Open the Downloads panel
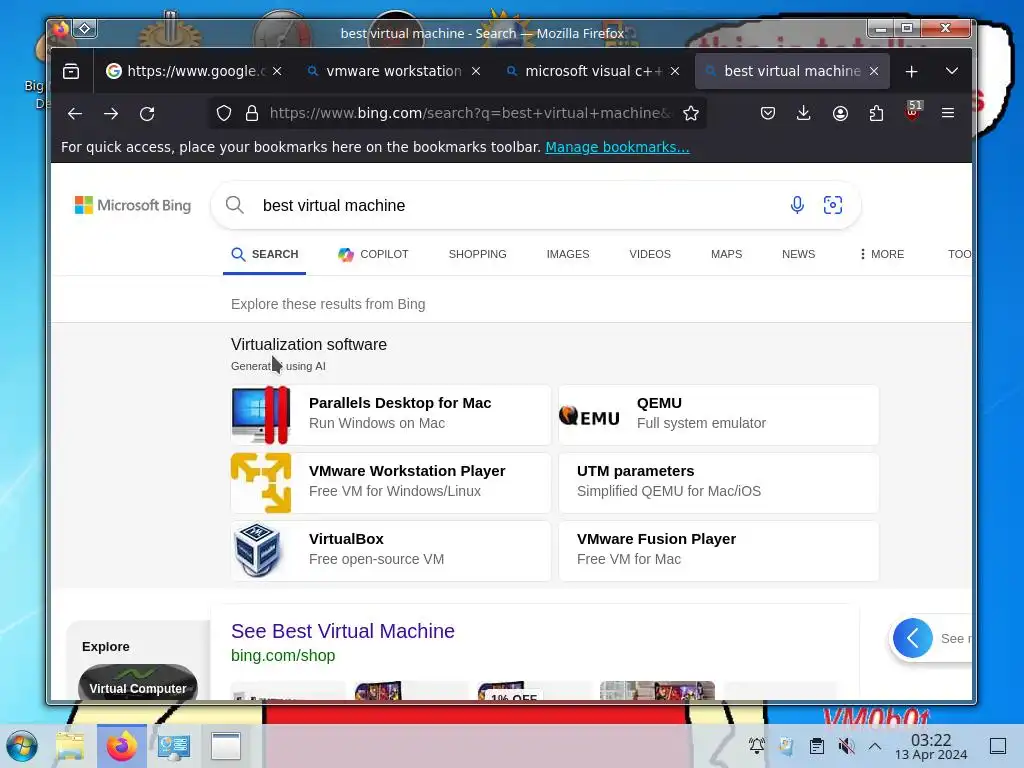This screenshot has width=1024, height=768. coord(804,114)
